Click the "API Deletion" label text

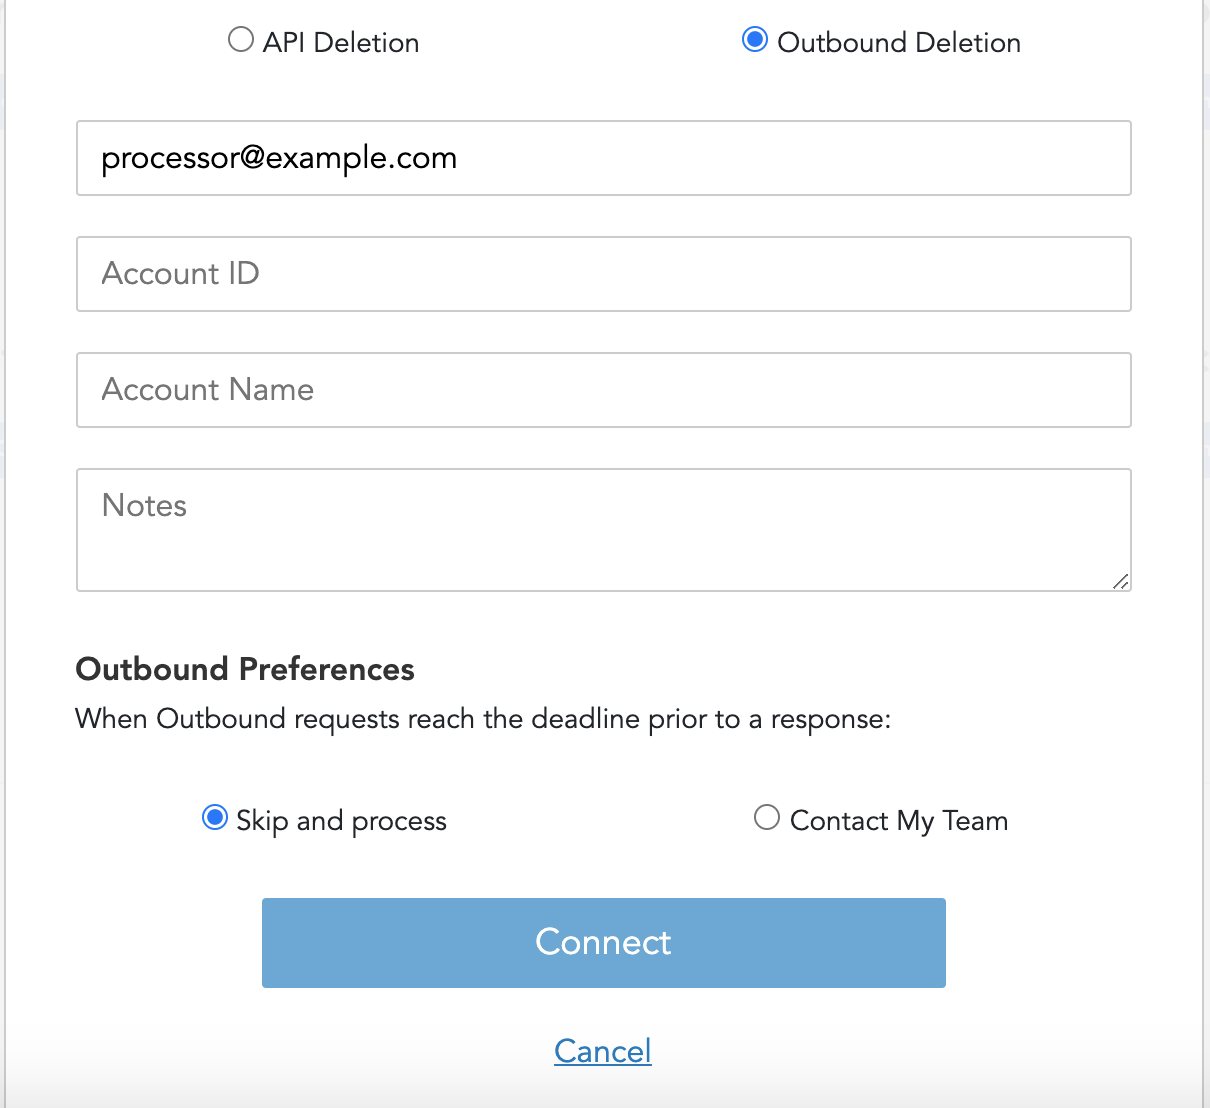click(x=341, y=43)
